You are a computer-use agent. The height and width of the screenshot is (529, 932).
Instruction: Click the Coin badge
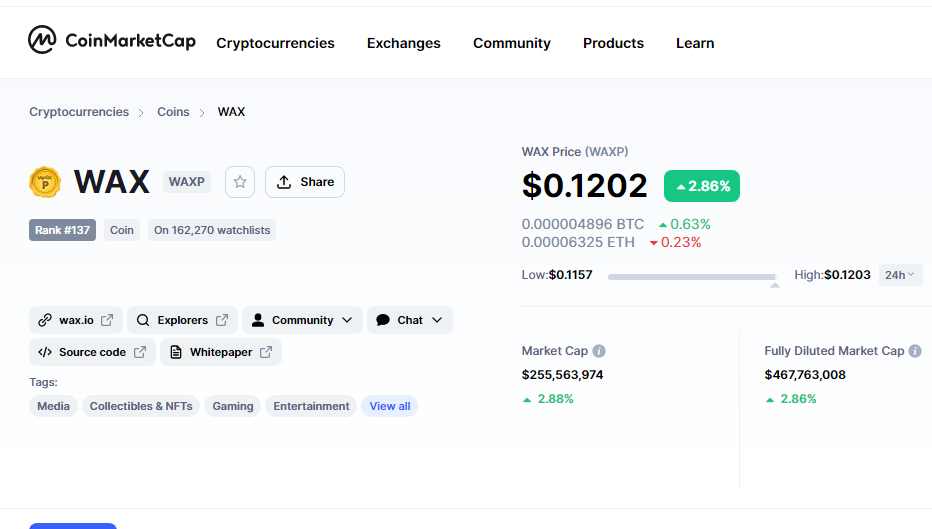point(122,230)
